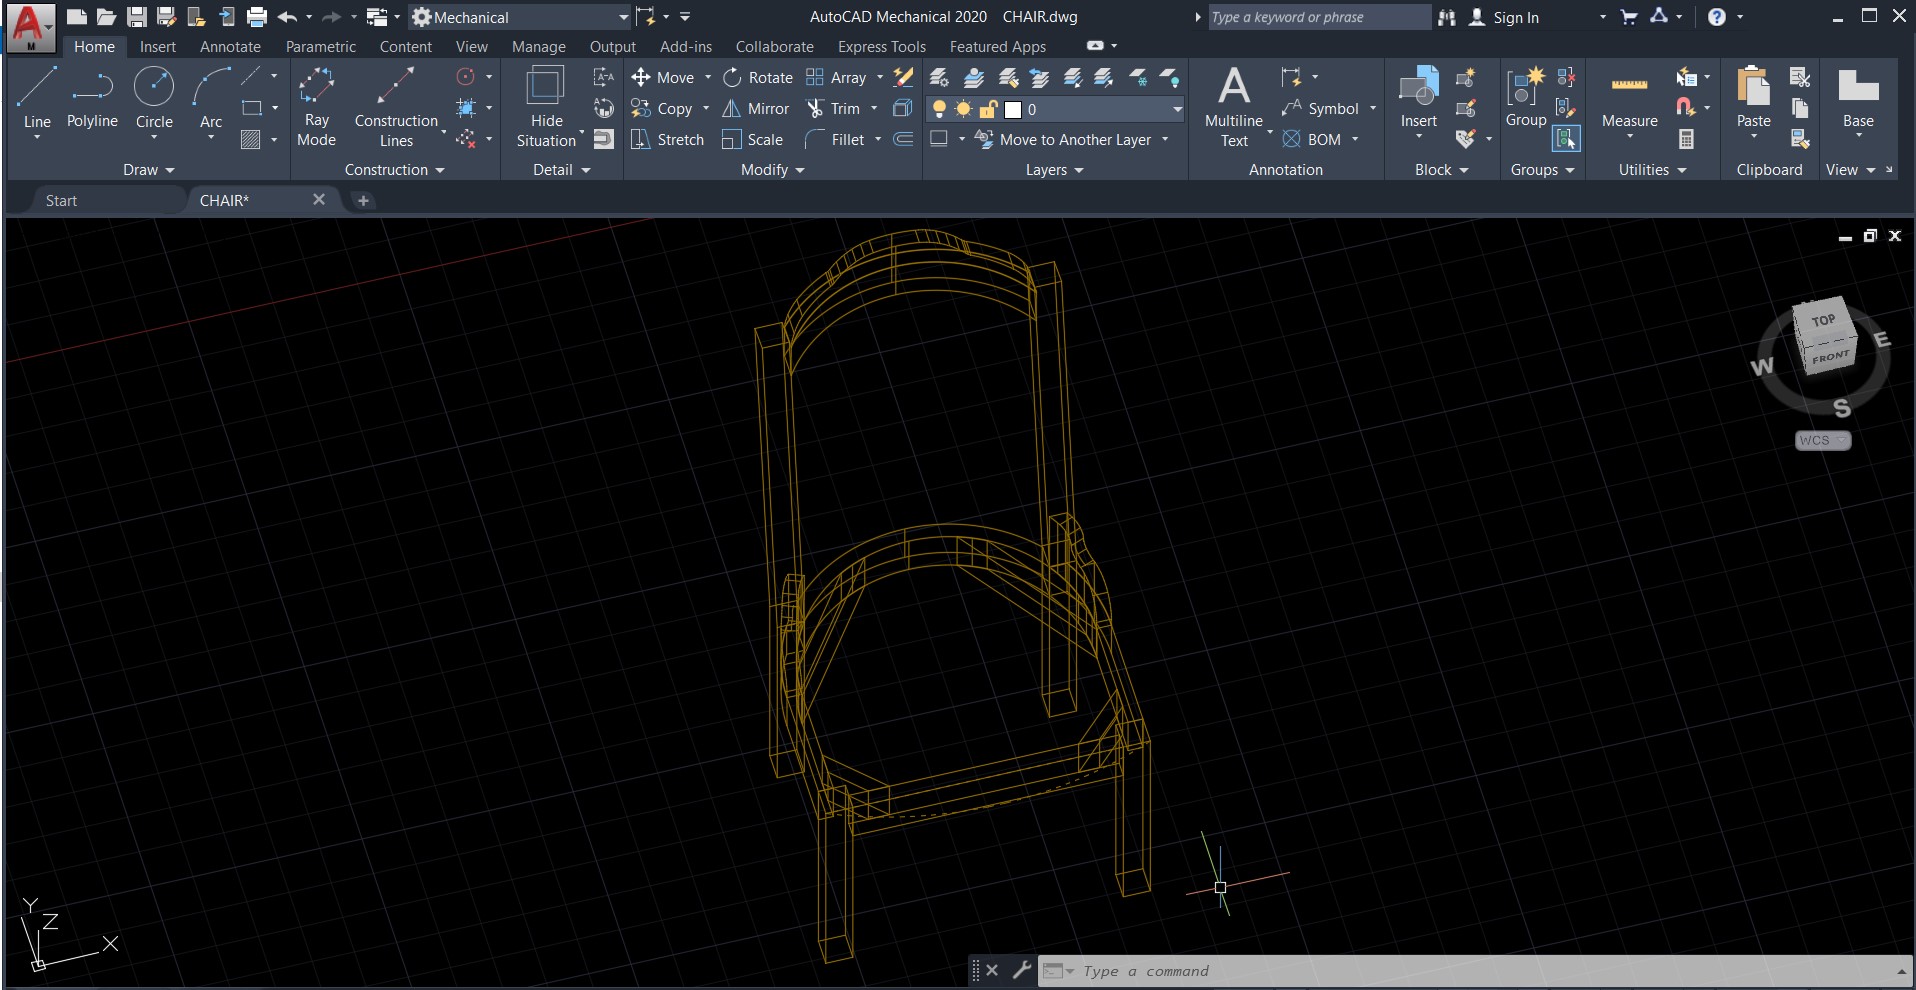
Task: Click the Group tool
Action: coord(1526,98)
